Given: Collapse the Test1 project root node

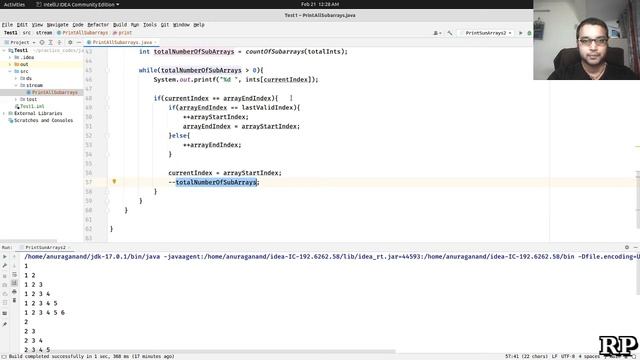Looking at the screenshot, I should pos(4,51).
